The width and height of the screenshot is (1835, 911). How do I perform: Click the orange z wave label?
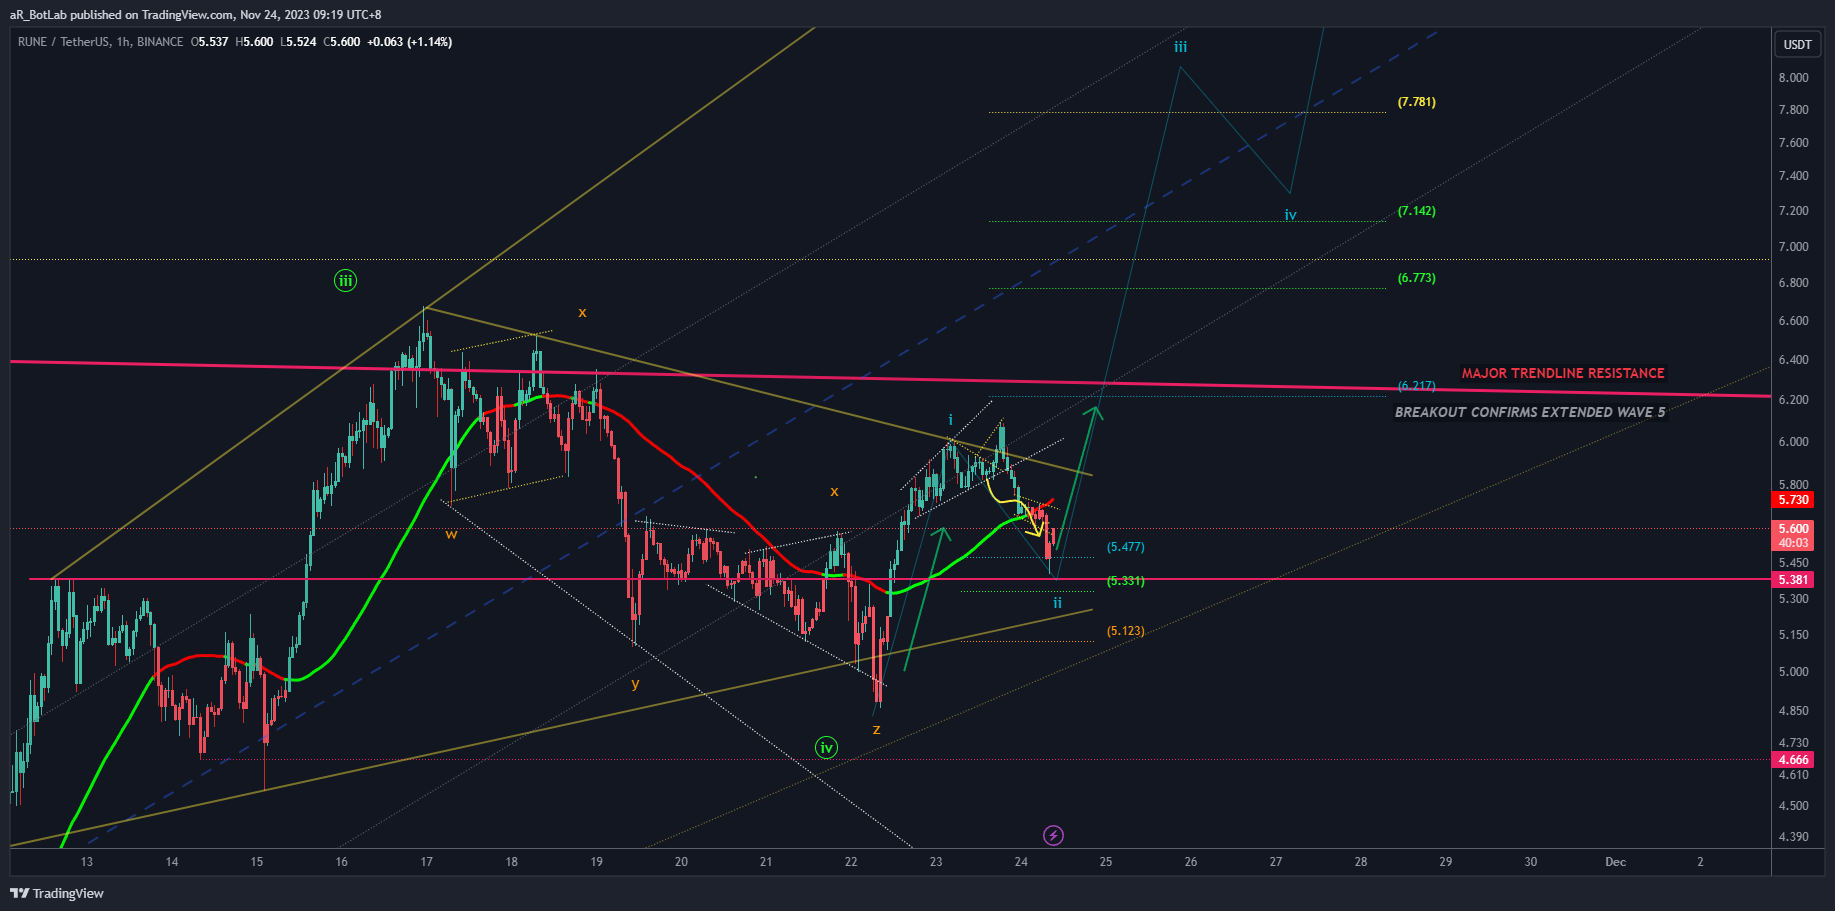876,730
